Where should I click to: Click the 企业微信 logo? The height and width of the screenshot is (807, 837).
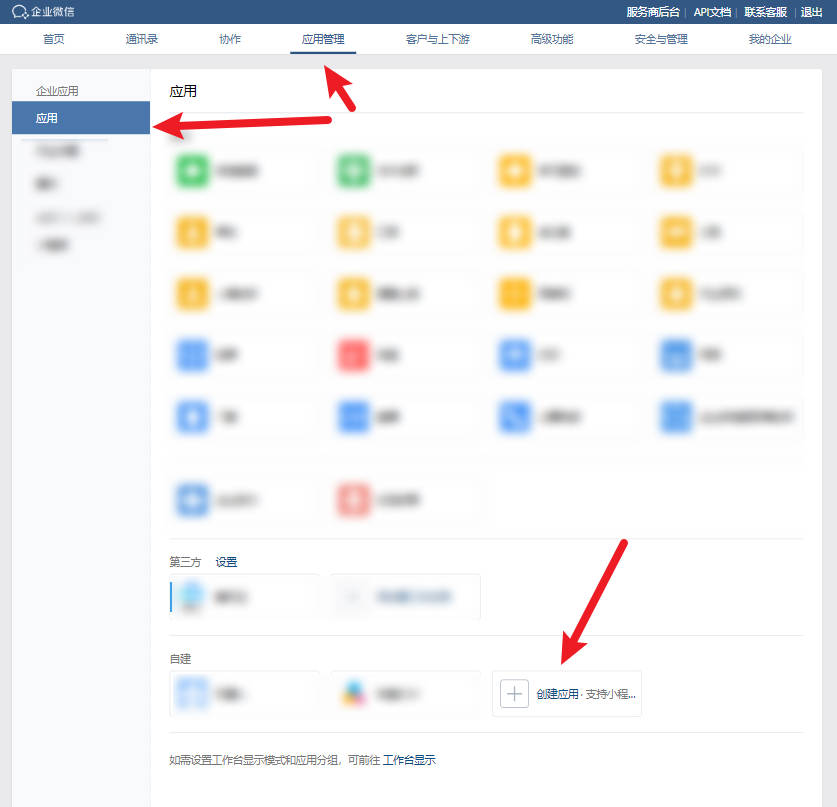(x=43, y=12)
